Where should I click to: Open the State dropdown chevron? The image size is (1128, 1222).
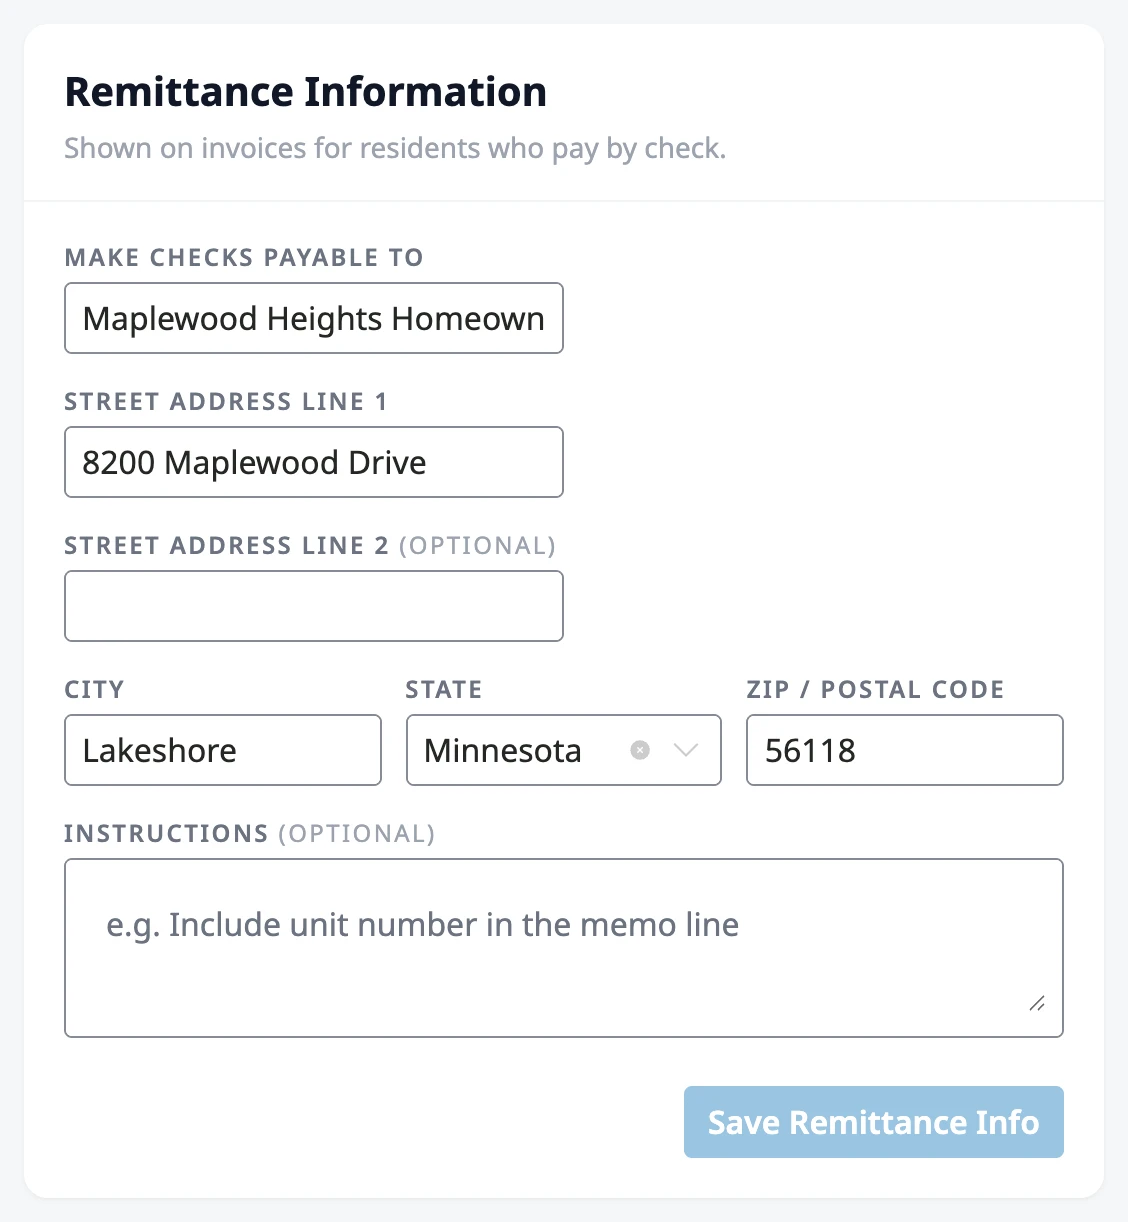click(686, 750)
